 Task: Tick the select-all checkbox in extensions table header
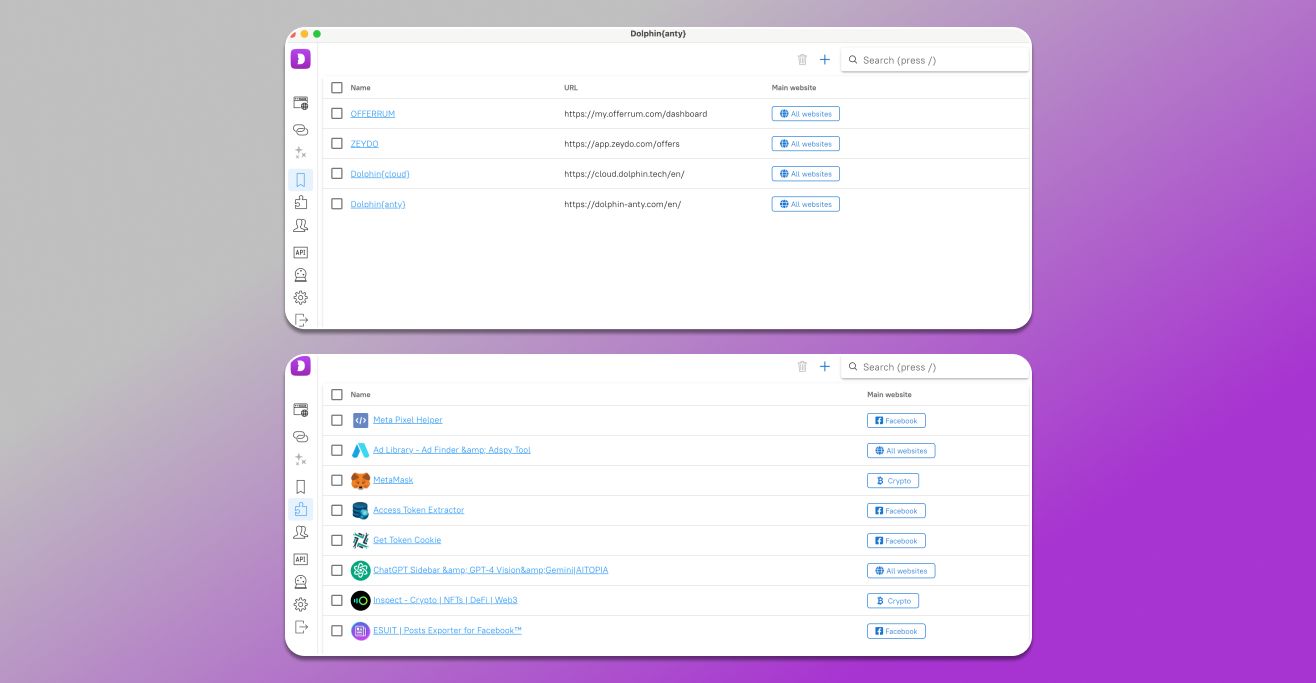[x=337, y=395]
